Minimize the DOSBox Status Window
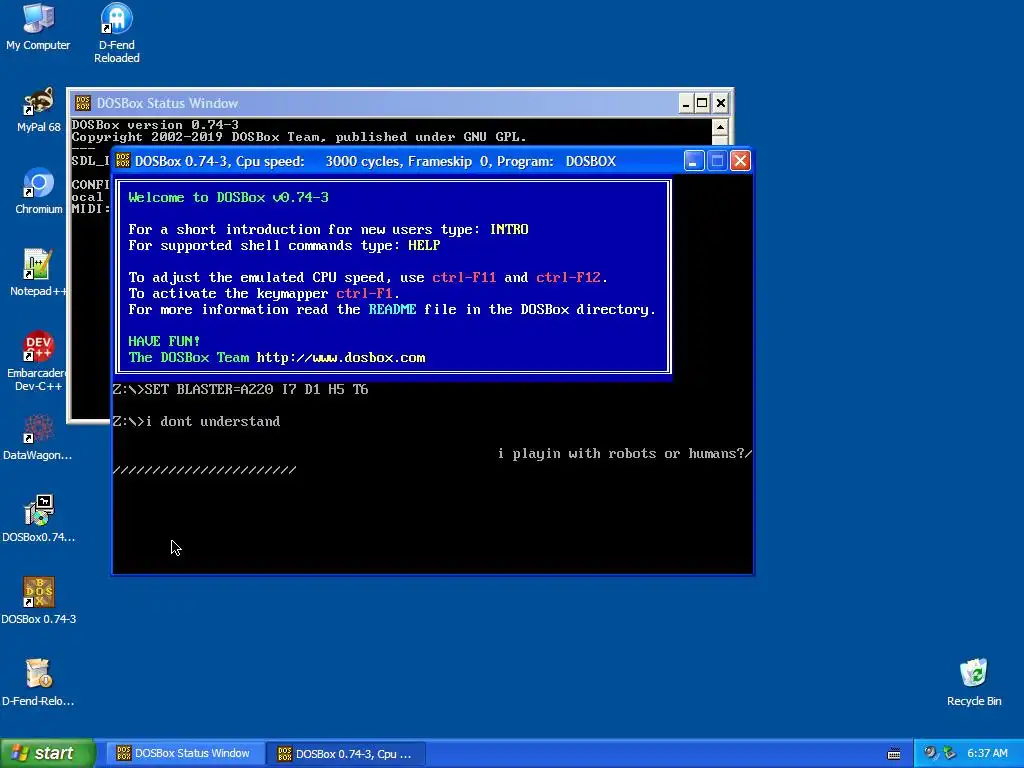Image resolution: width=1024 pixels, height=768 pixels. [686, 103]
